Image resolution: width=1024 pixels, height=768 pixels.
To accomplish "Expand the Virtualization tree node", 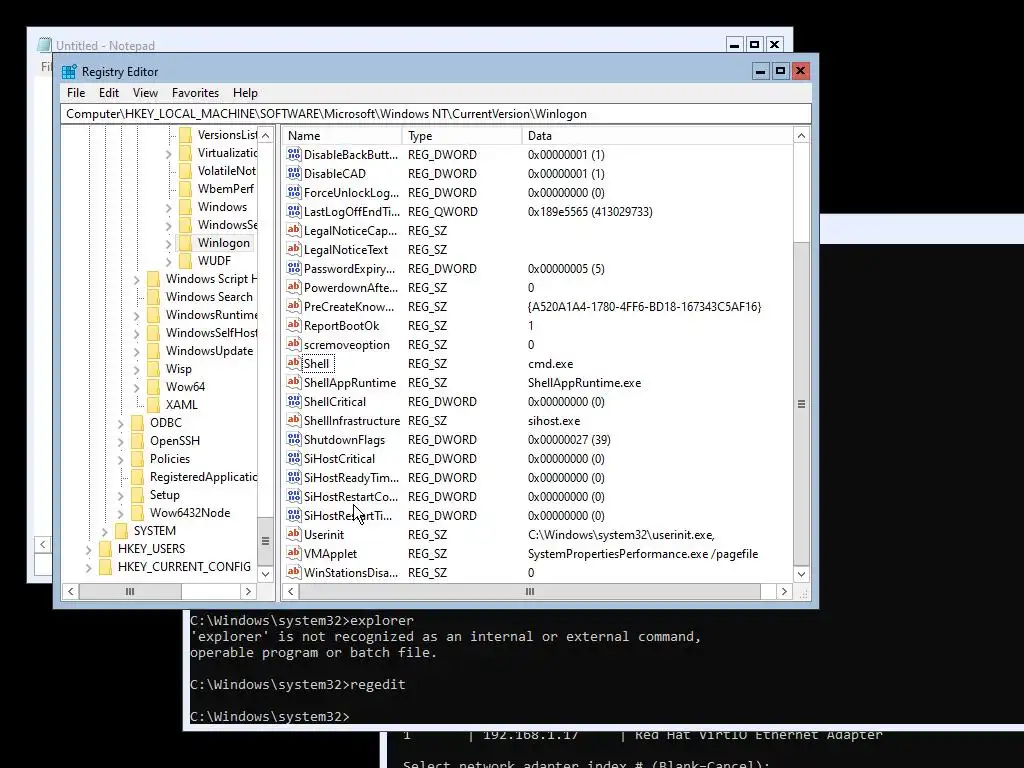I will [x=168, y=154].
